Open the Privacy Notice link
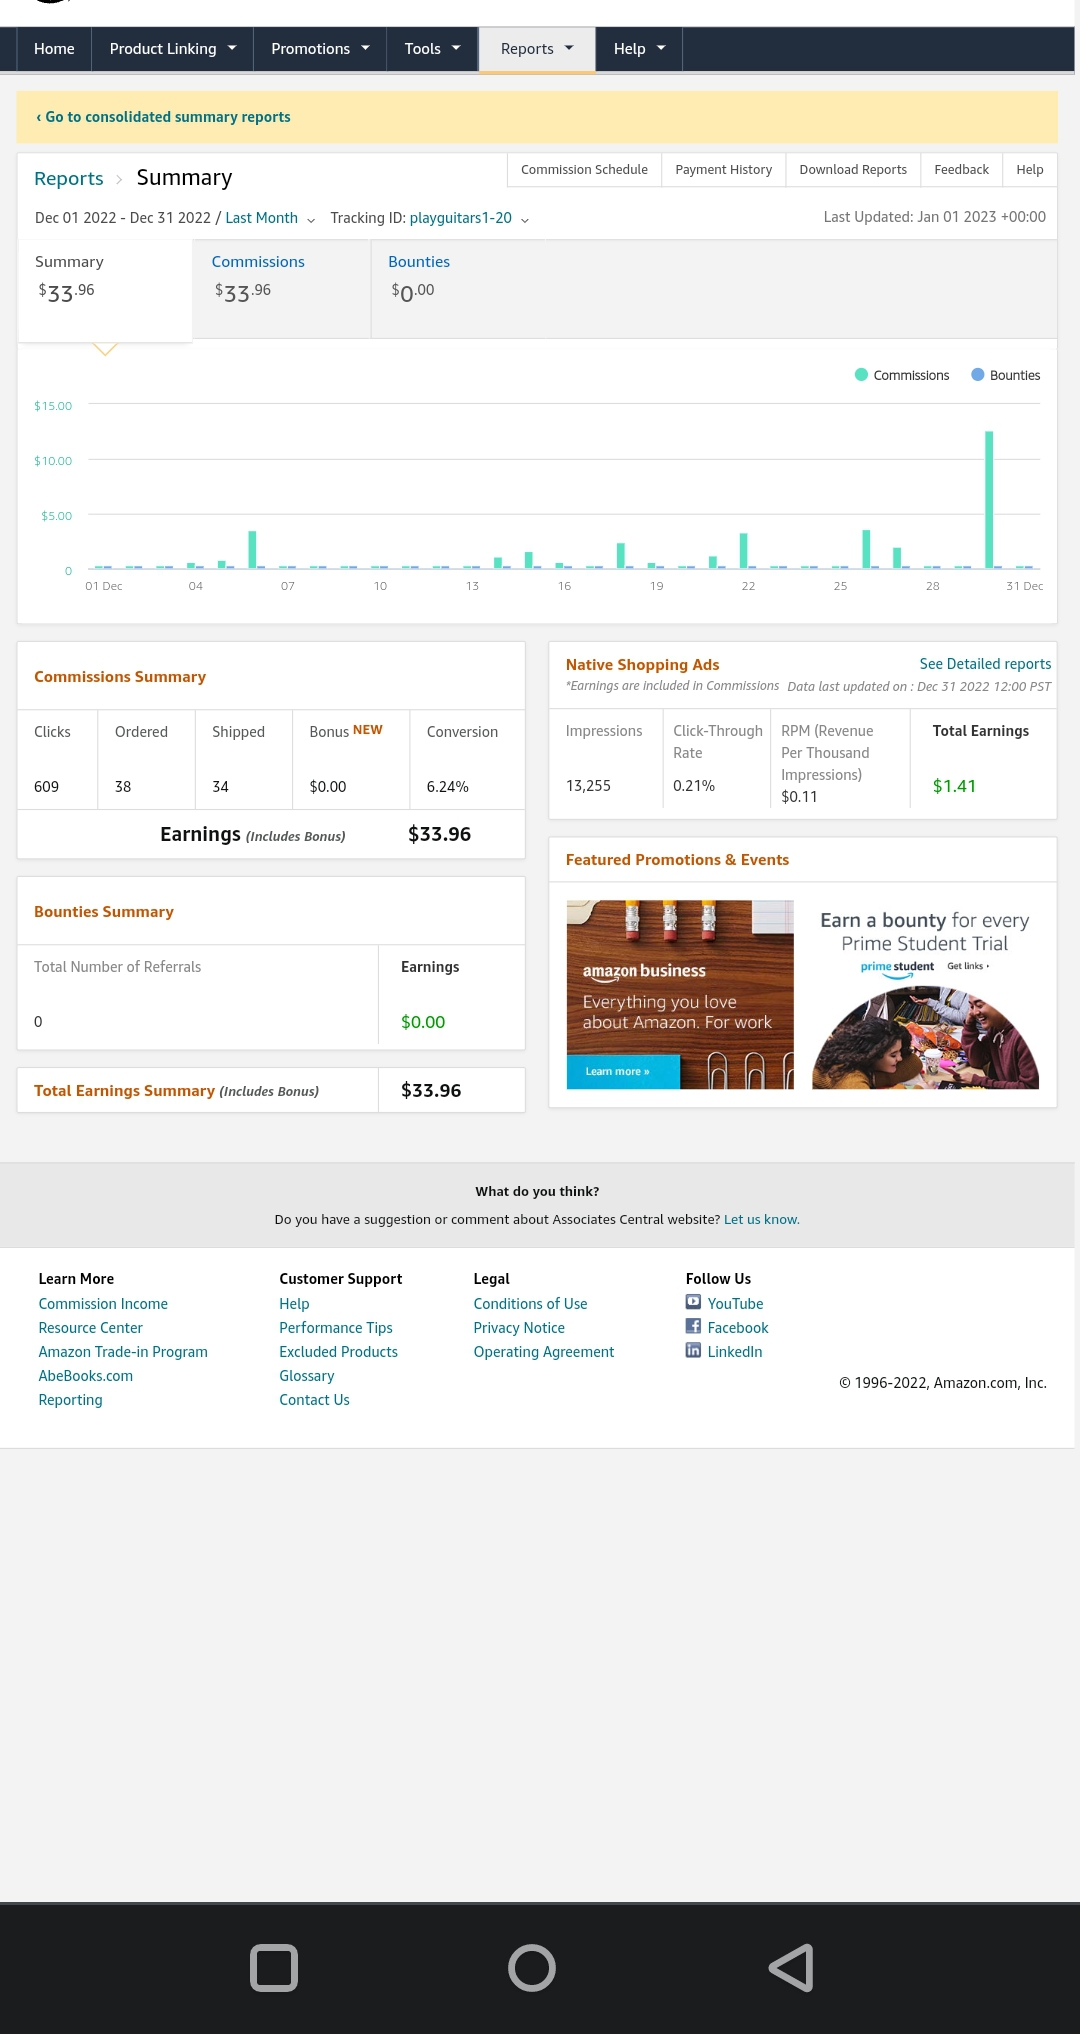Screen dimensions: 1080x2034 point(519,1328)
